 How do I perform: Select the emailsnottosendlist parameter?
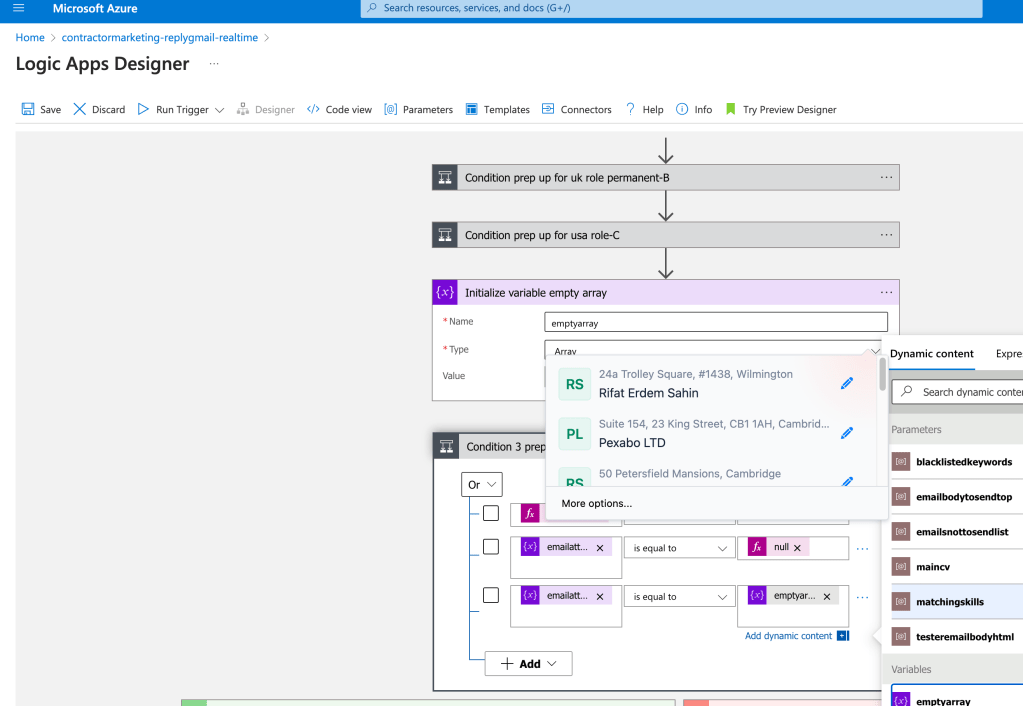(956, 532)
